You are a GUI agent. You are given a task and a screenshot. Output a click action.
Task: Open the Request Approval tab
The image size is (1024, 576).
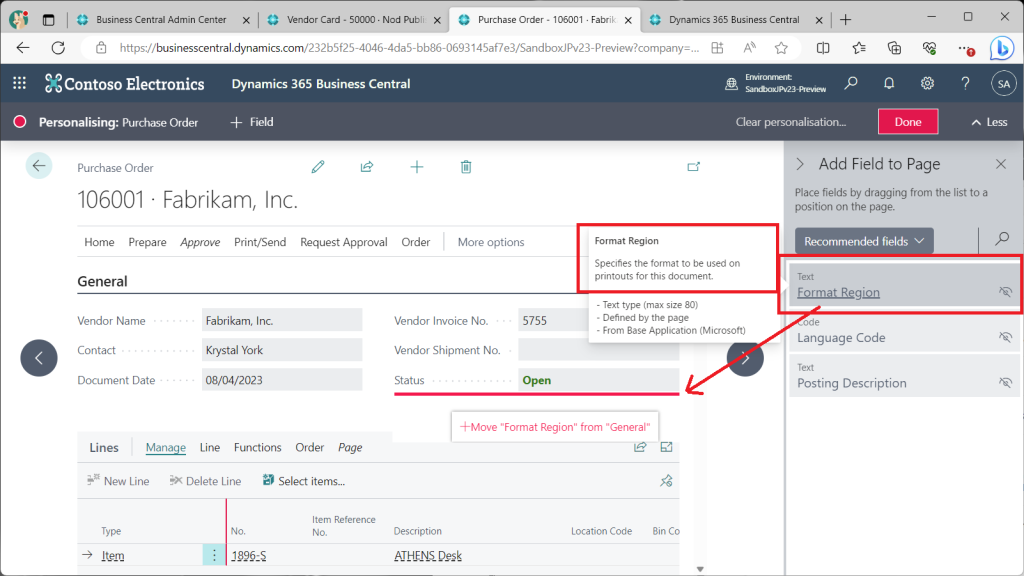344,242
